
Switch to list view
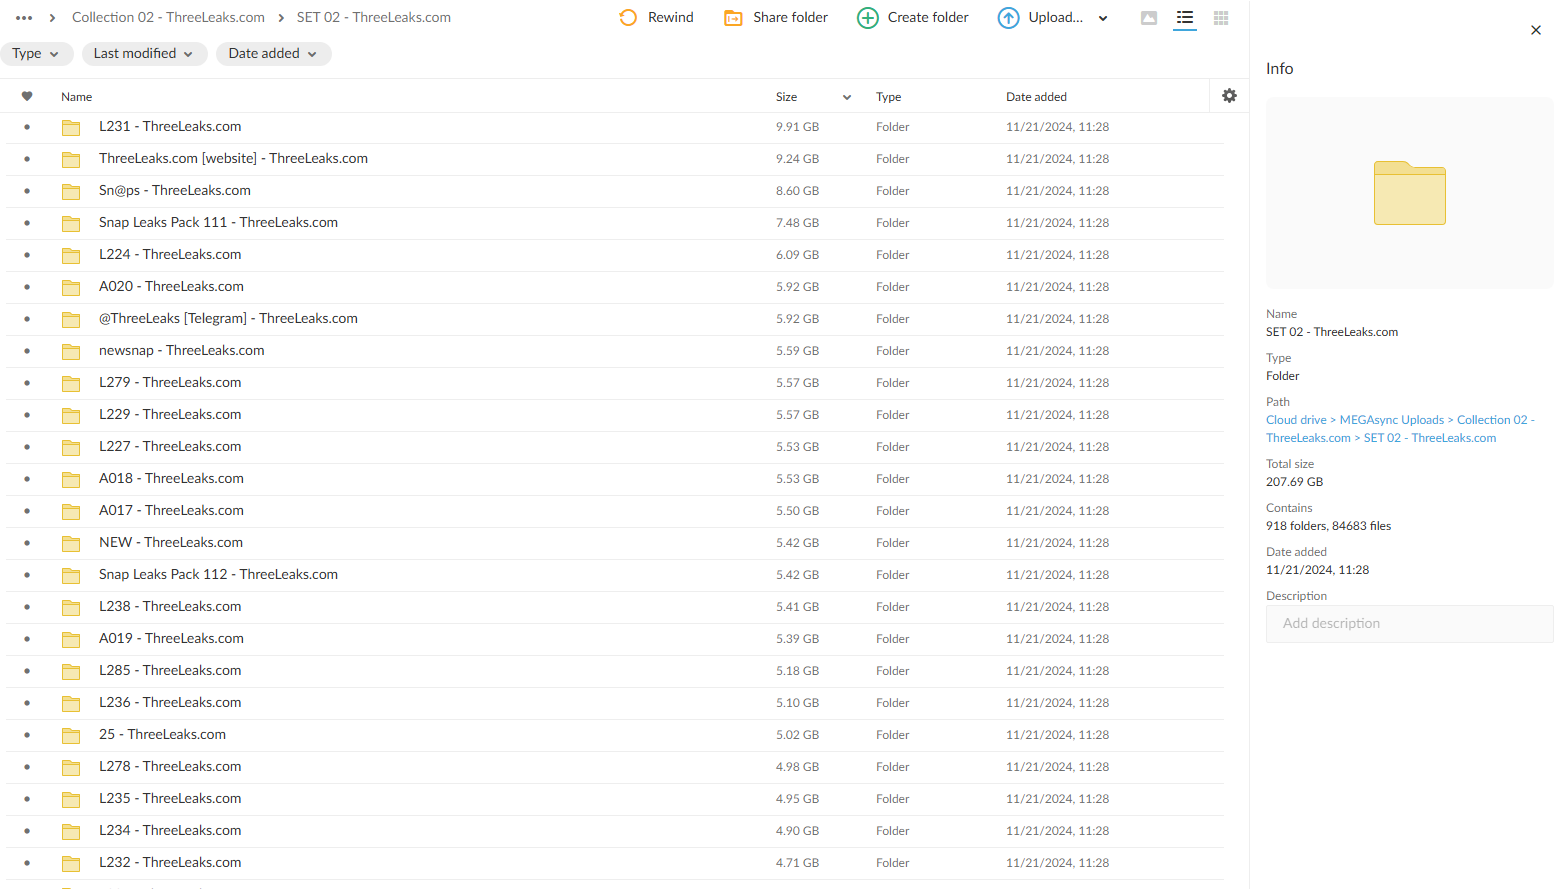1185,18
